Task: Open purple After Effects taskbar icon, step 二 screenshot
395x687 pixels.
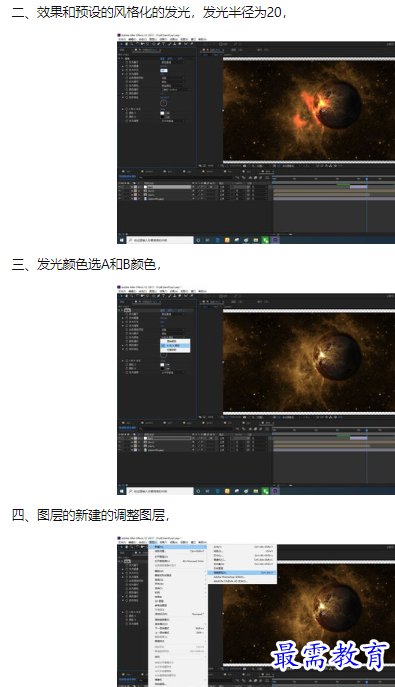Action: [275, 240]
